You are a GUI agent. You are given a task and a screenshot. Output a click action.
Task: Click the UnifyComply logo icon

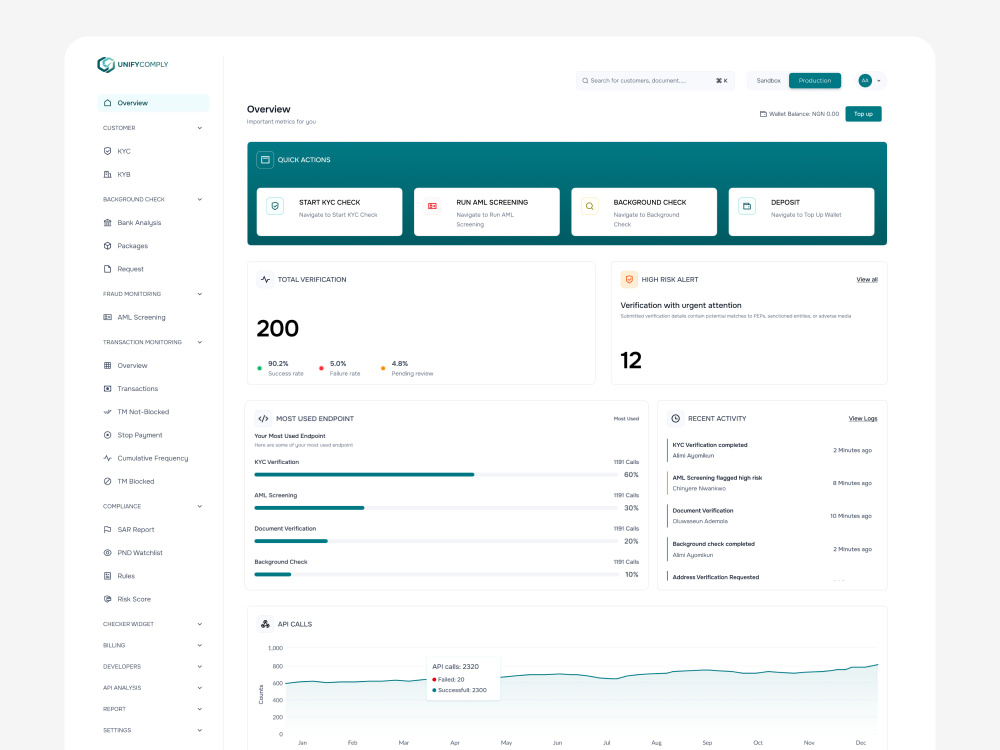[106, 64]
